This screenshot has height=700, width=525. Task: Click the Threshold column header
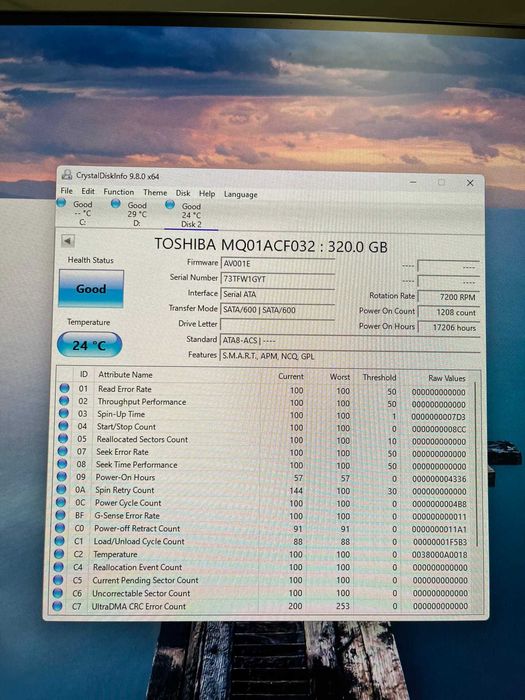tap(379, 377)
